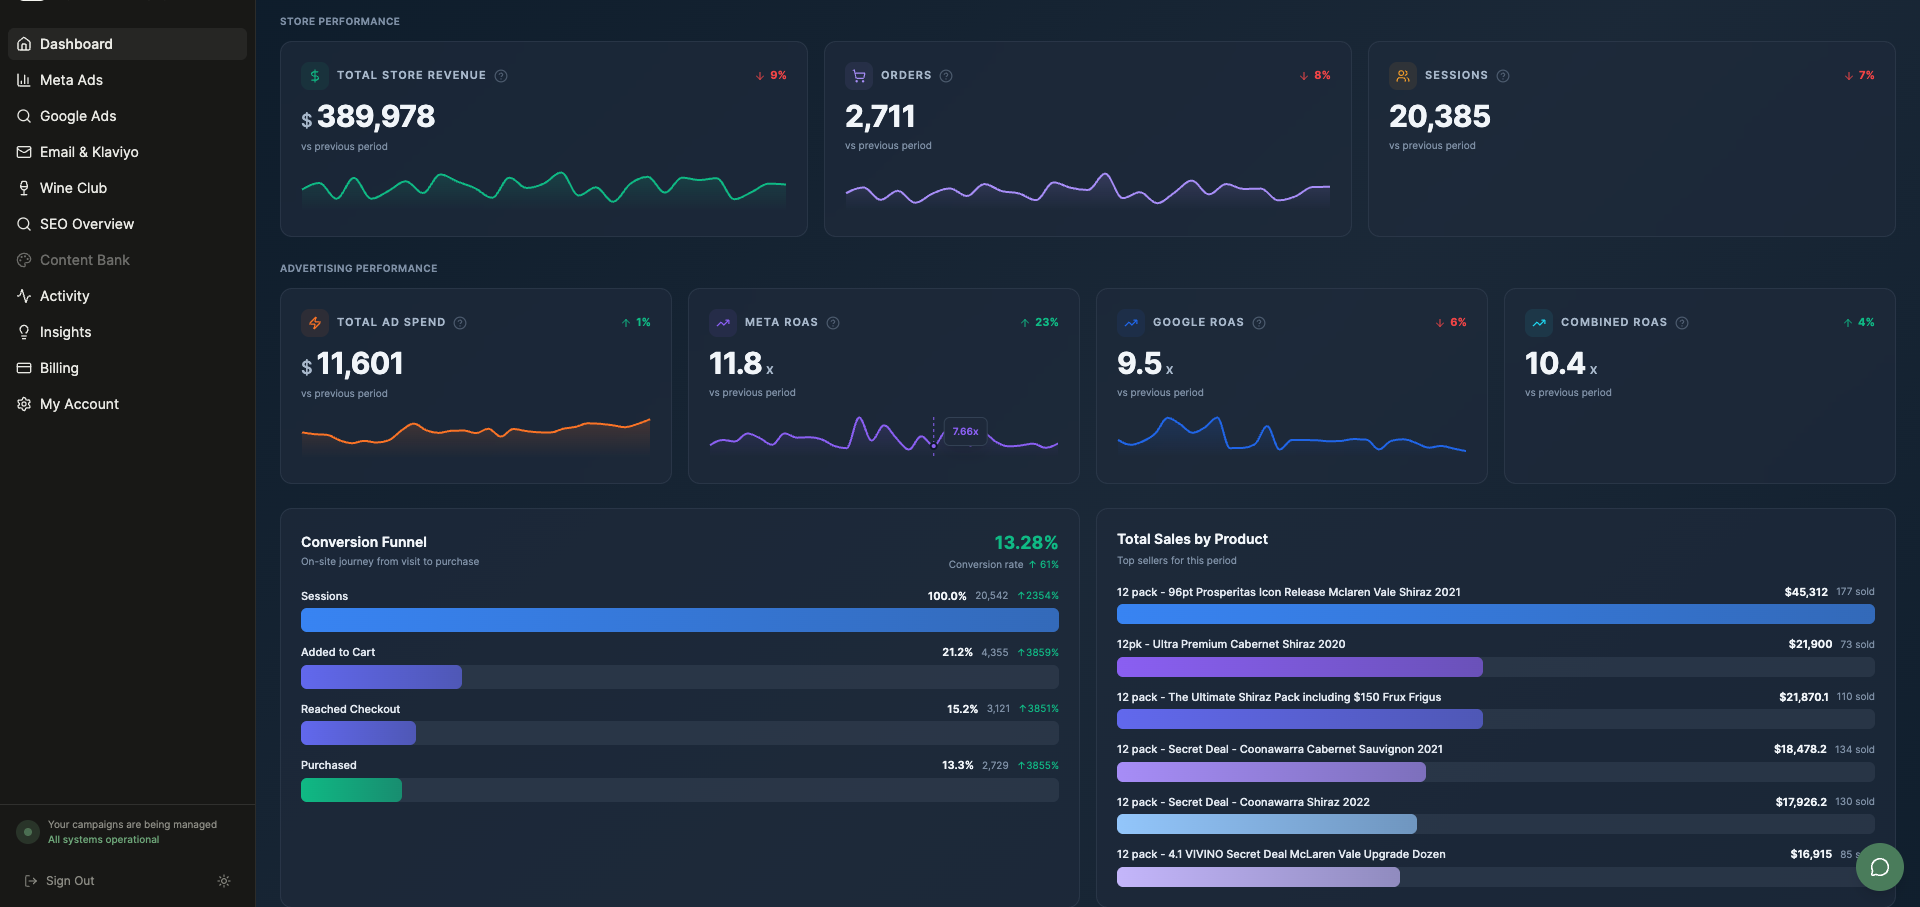Click the Total Ad Spend orange chart
This screenshot has height=907, width=1920.
[x=476, y=436]
